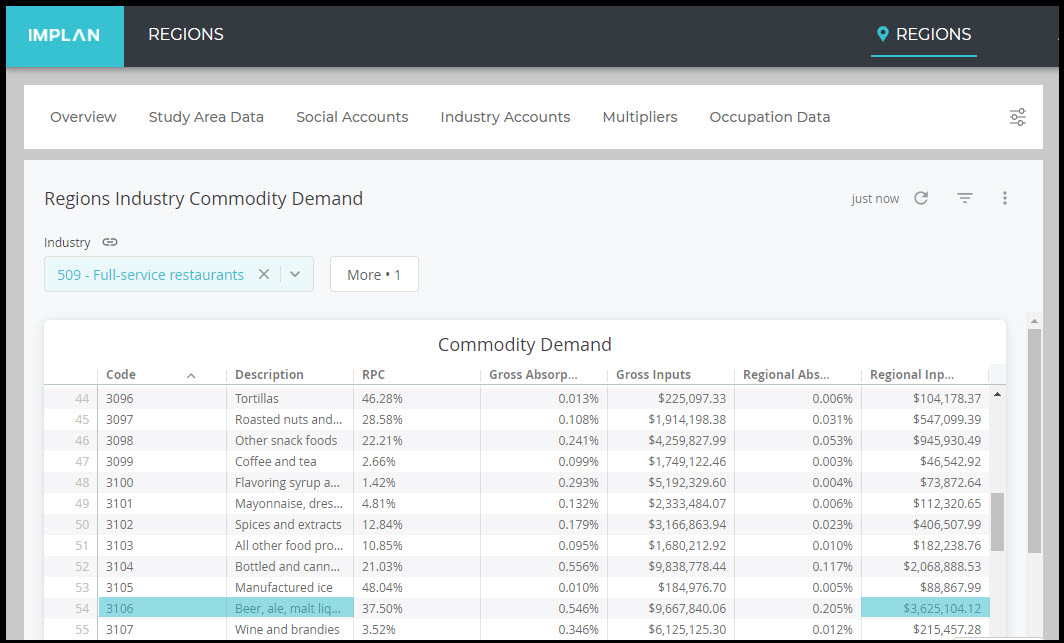Click REGIONS title in top bar

[186, 34]
